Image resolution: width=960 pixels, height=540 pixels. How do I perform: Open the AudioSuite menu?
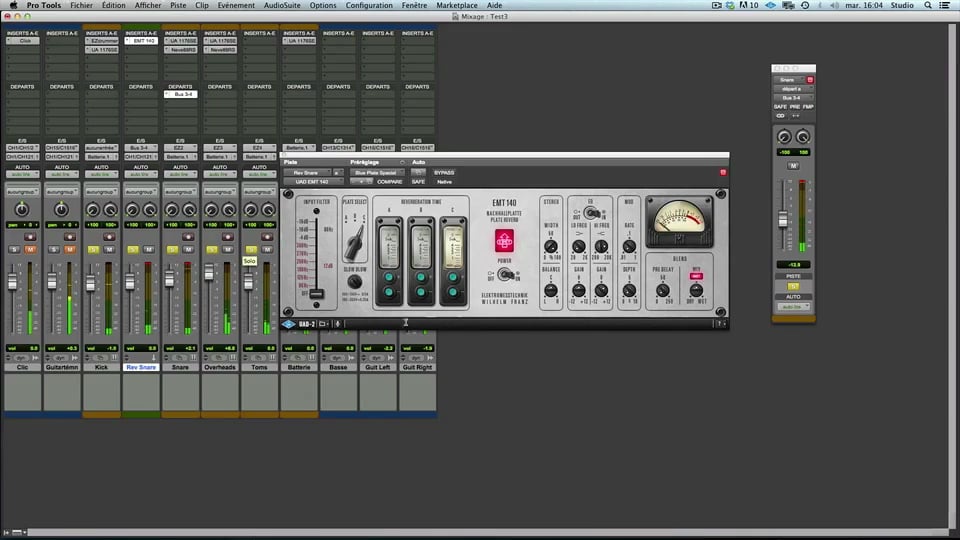tap(282, 5)
